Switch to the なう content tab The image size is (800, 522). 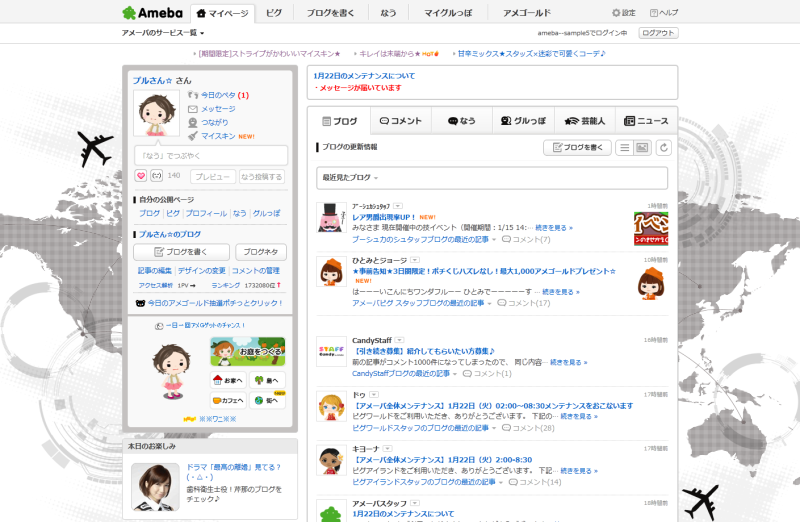462,121
